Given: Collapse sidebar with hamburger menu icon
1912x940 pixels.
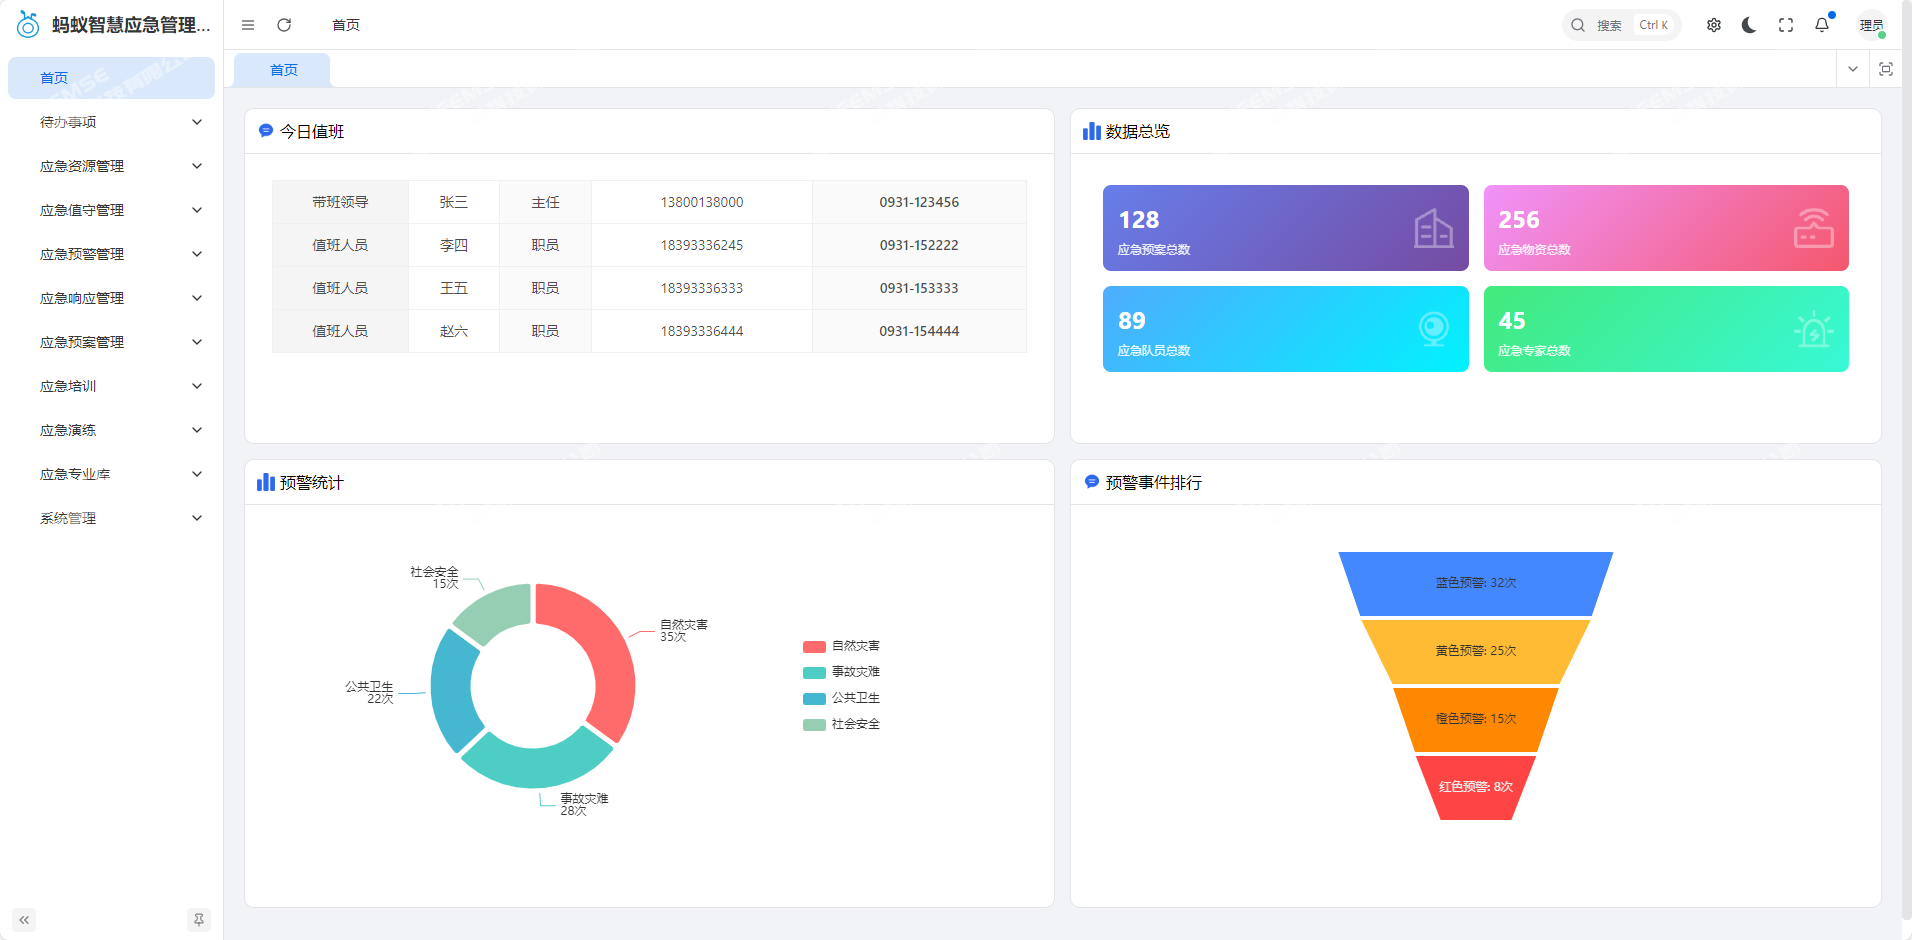Looking at the screenshot, I should click(x=248, y=25).
